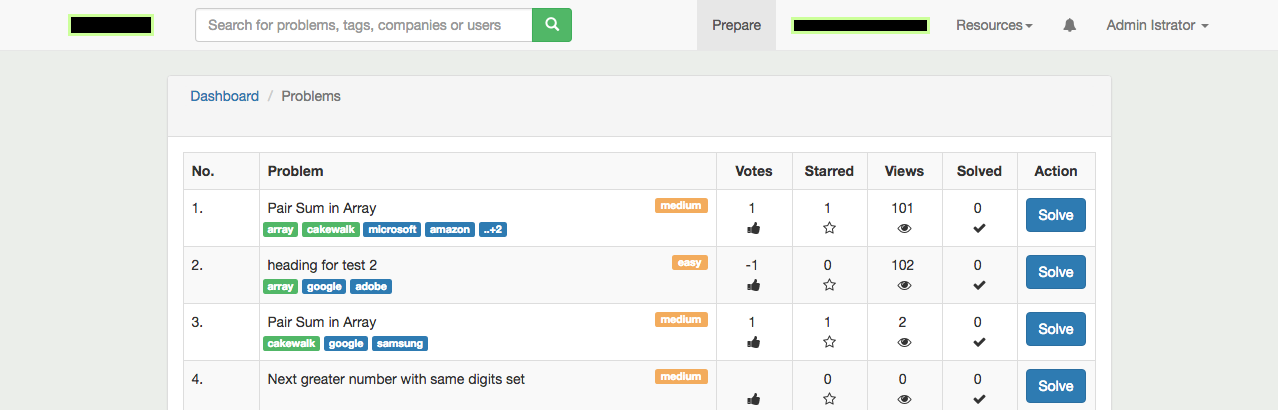Screen dimensions: 1278x410
Task: Open the notifications bell icon
Action: (x=1070, y=25)
